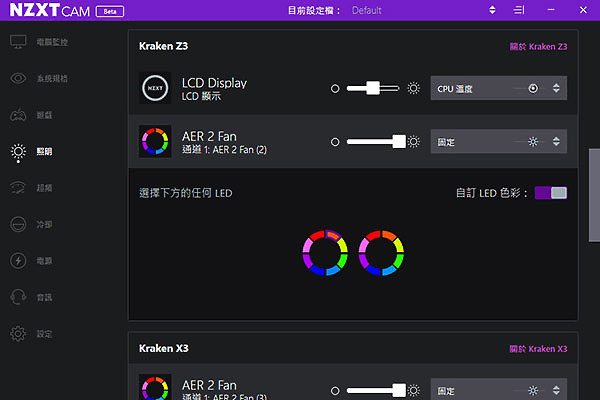
Task: Click LCD Display maximum brightness sun icon
Action: tap(413, 88)
